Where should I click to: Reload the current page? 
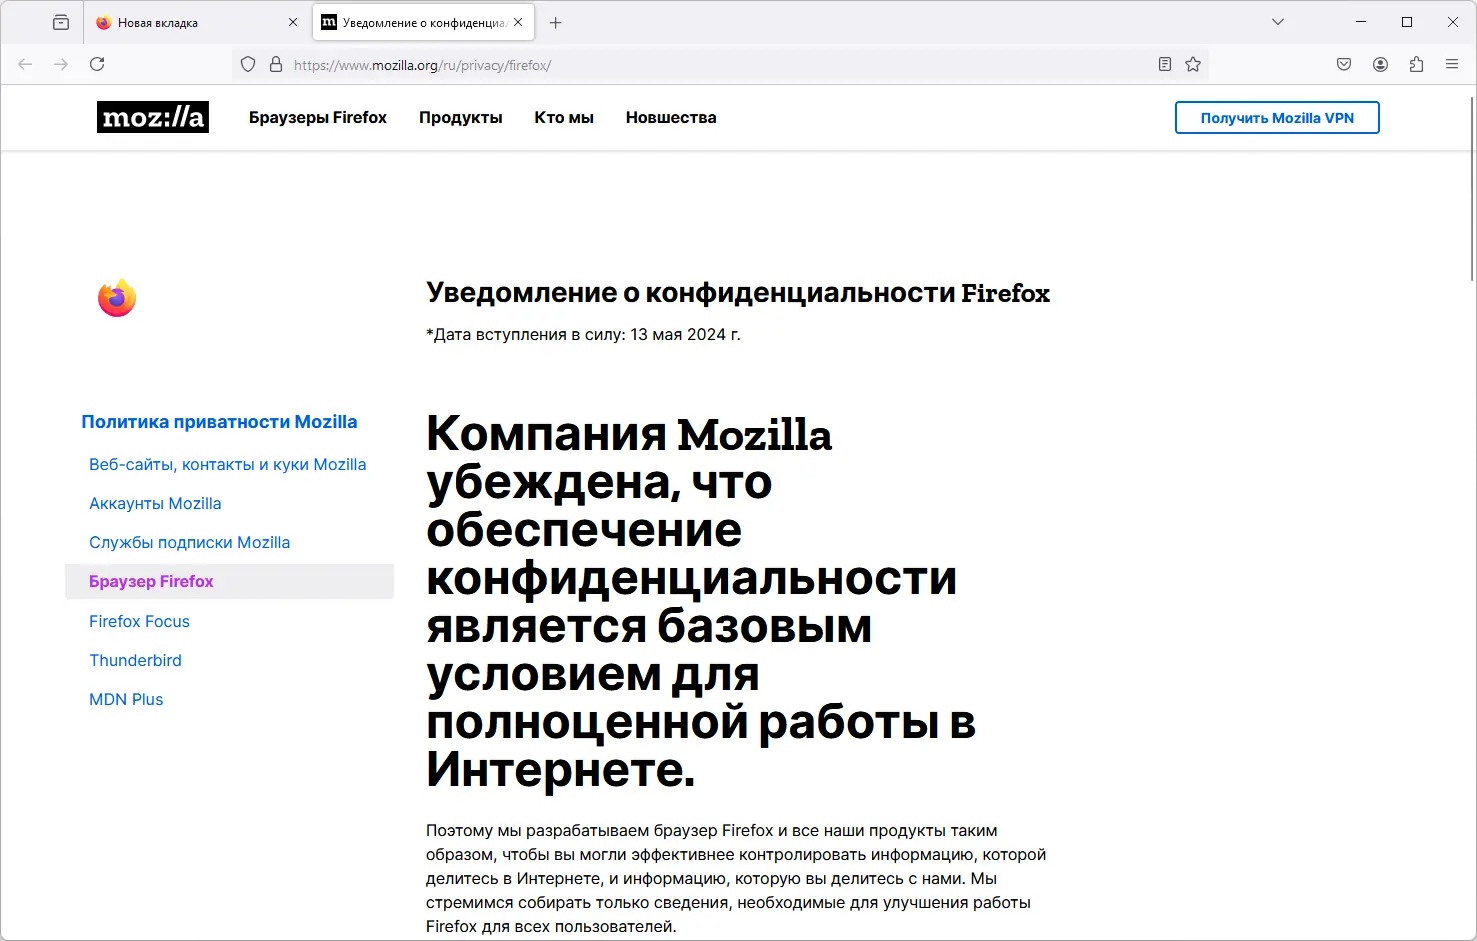point(97,64)
